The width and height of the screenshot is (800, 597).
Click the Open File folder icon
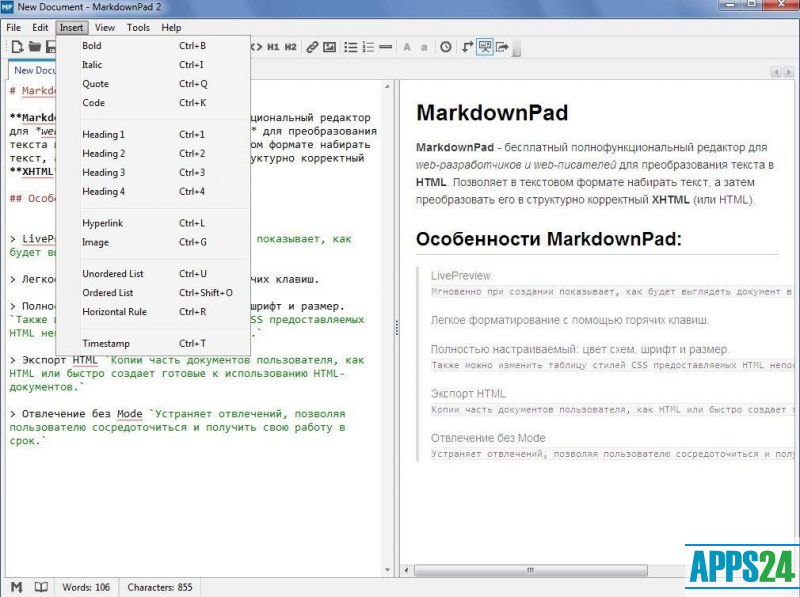coord(34,47)
